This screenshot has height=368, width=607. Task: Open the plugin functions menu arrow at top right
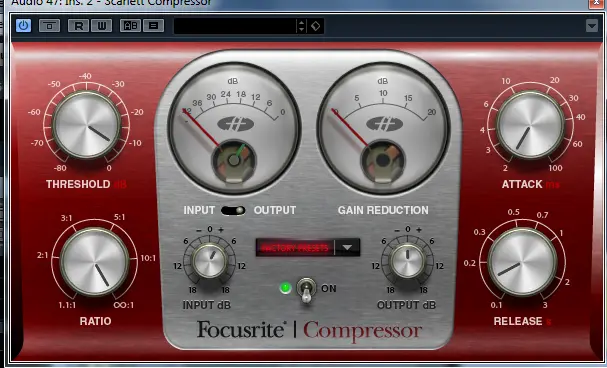point(592,26)
